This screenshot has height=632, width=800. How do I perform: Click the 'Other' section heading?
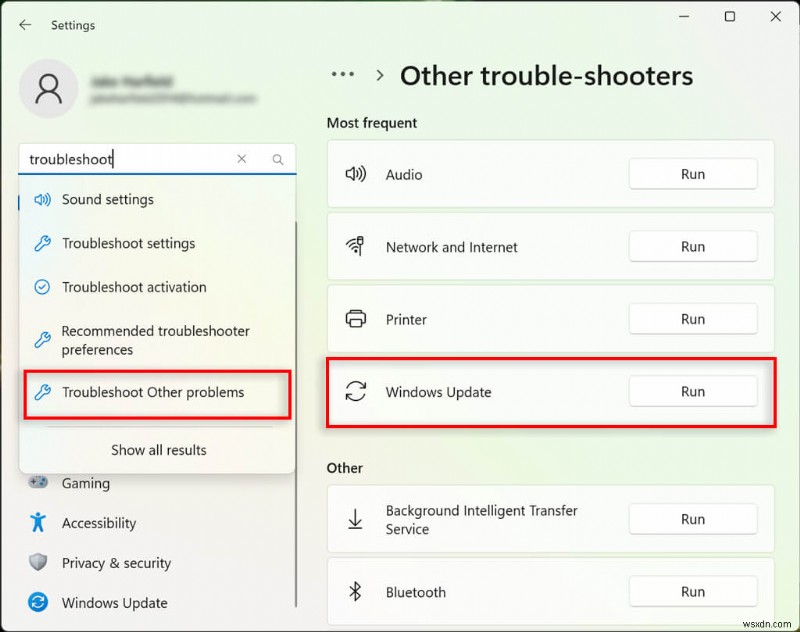click(345, 468)
